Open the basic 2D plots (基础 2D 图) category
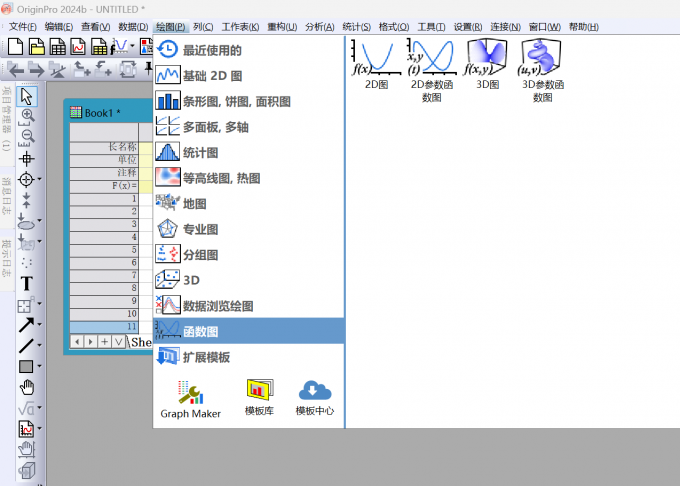Screen dimensions: 680x486 tap(249, 76)
